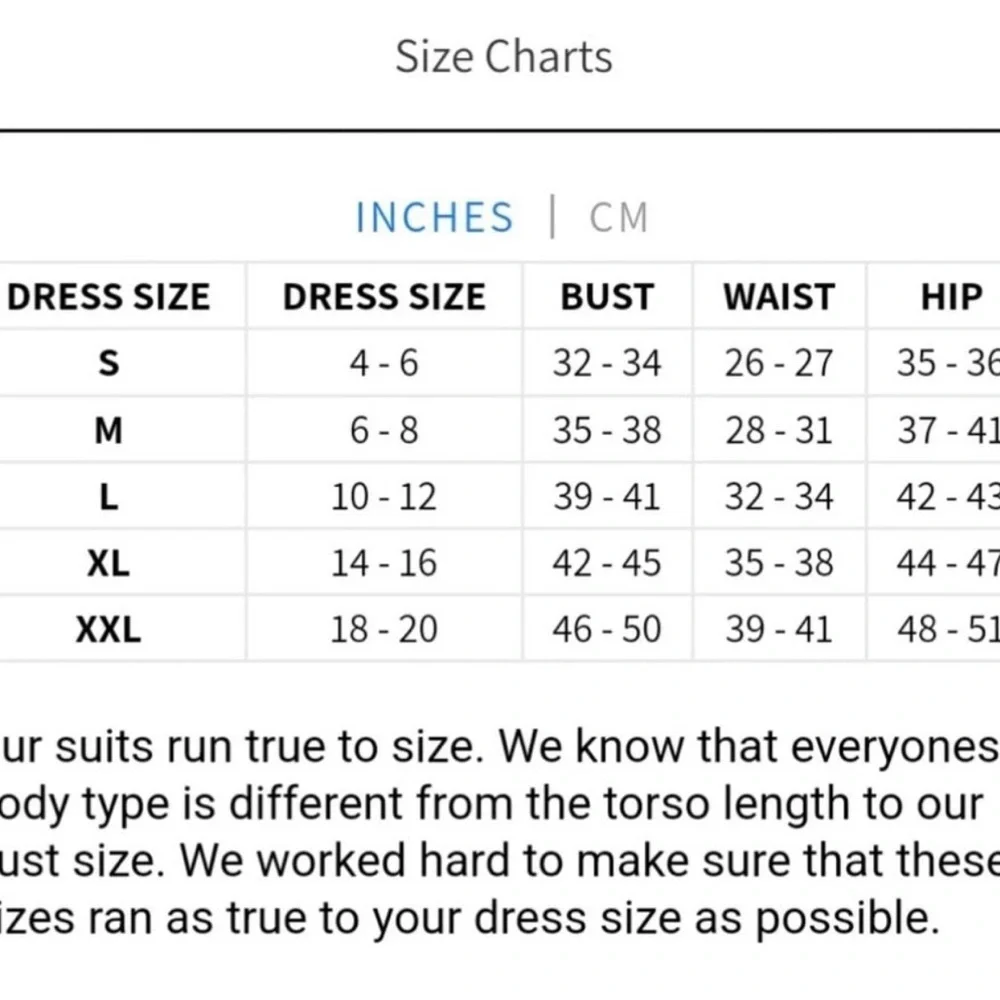Click the Size Charts heading

pyautogui.click(x=504, y=57)
